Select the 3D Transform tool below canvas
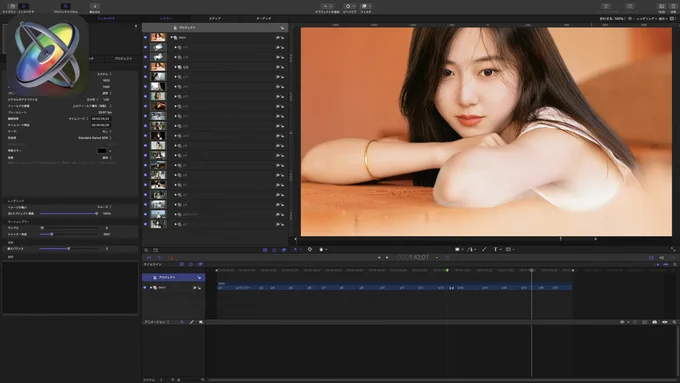Image resolution: width=680 pixels, height=383 pixels. [x=310, y=249]
